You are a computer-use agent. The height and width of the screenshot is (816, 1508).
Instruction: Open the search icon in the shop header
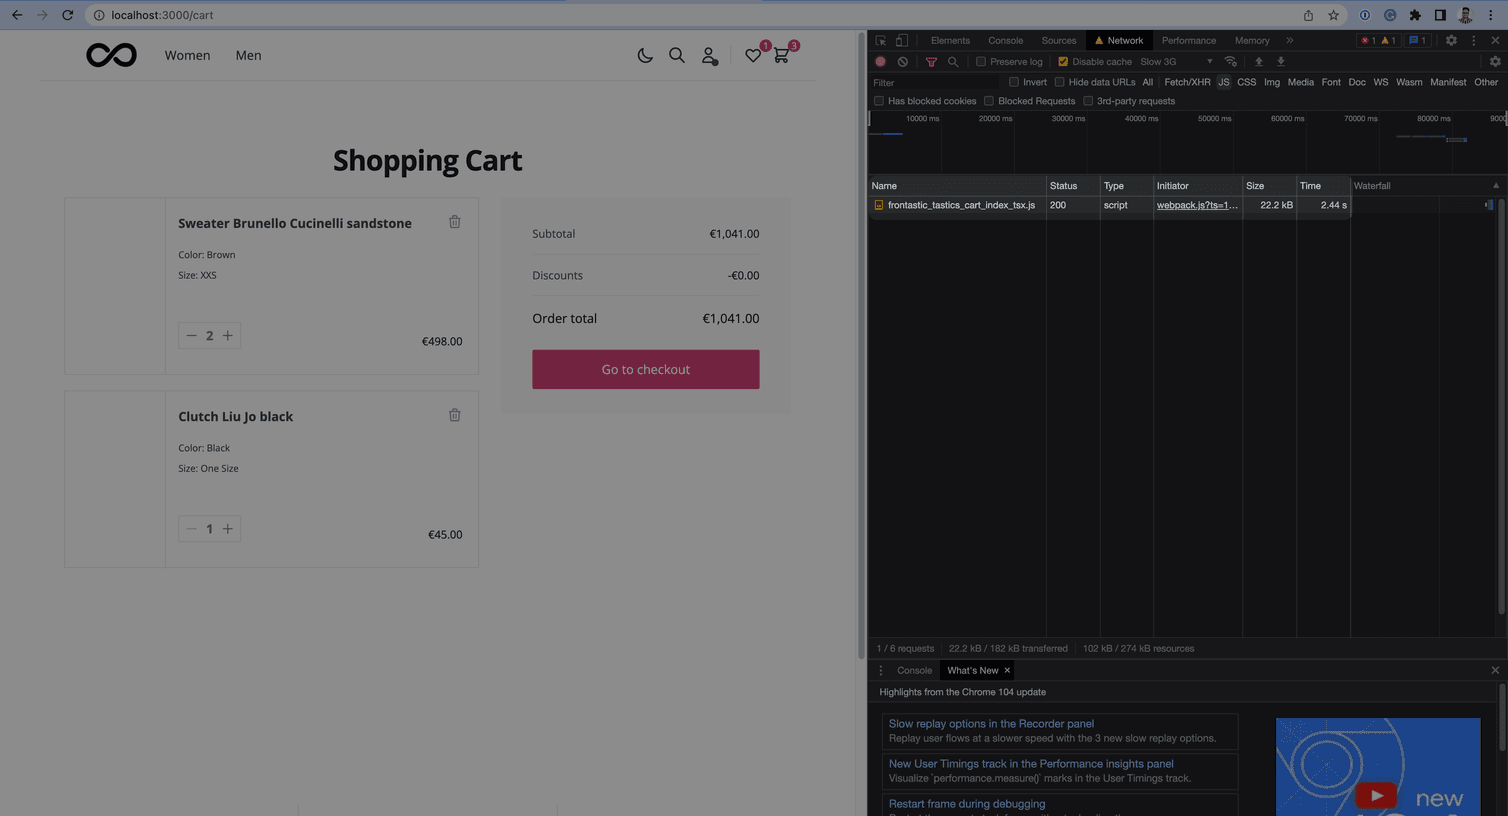pyautogui.click(x=677, y=55)
